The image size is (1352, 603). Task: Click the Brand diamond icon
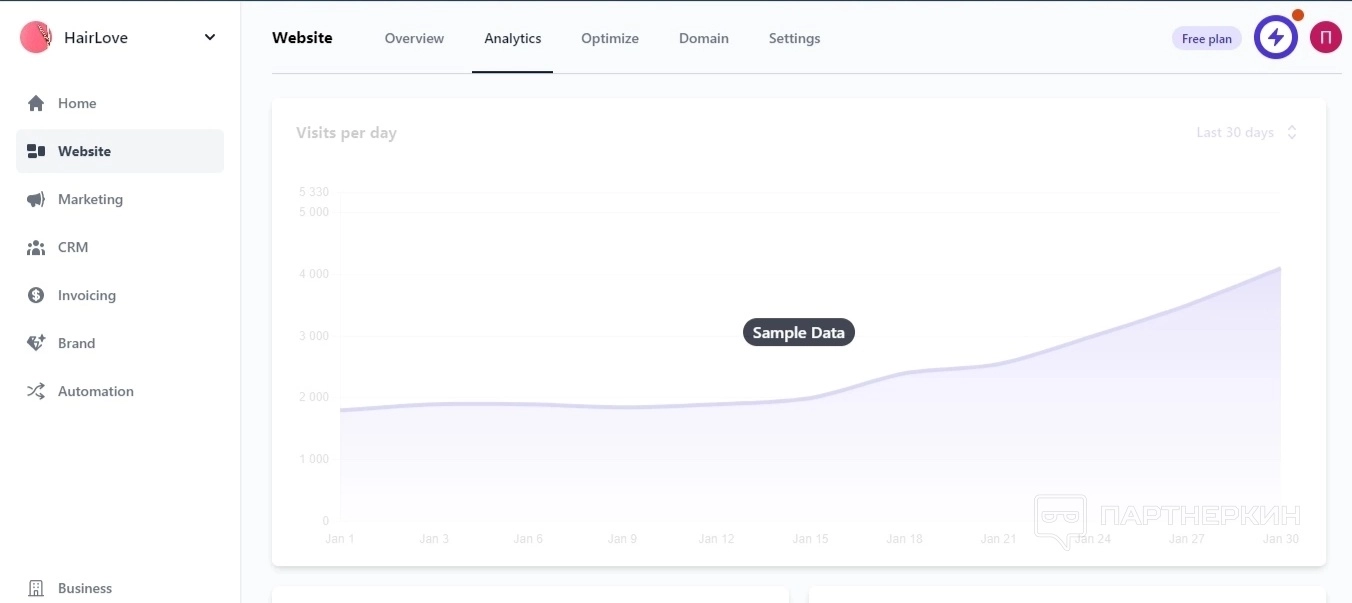pos(36,343)
